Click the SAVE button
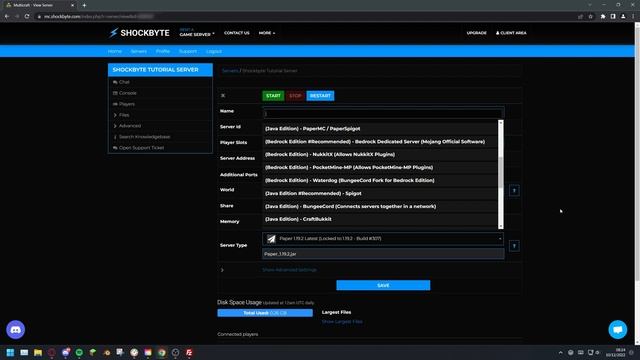Image resolution: width=640 pixels, height=360 pixels. (x=383, y=285)
